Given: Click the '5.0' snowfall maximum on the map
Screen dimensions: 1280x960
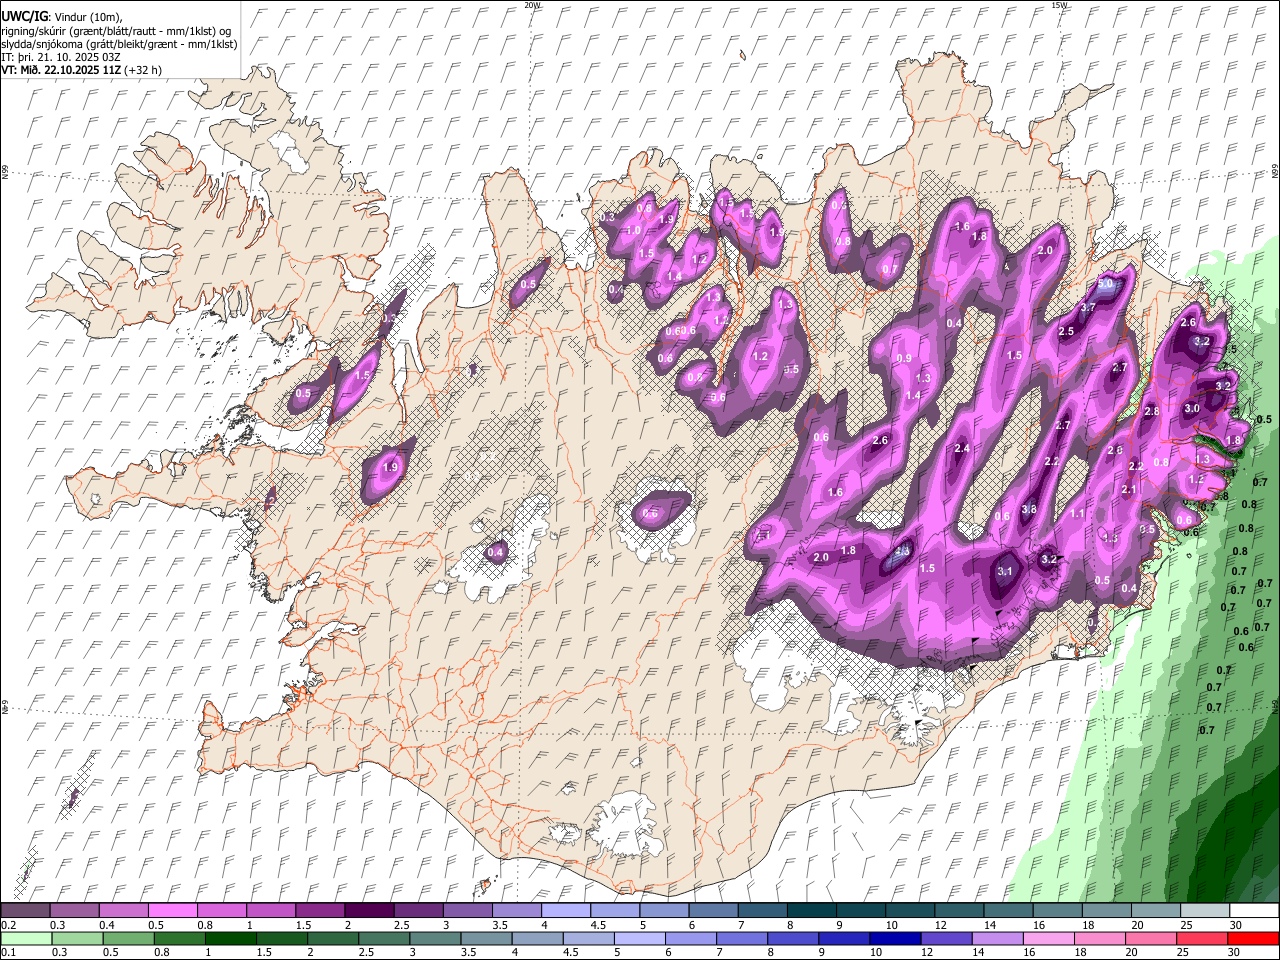Looking at the screenshot, I should click(1106, 284).
